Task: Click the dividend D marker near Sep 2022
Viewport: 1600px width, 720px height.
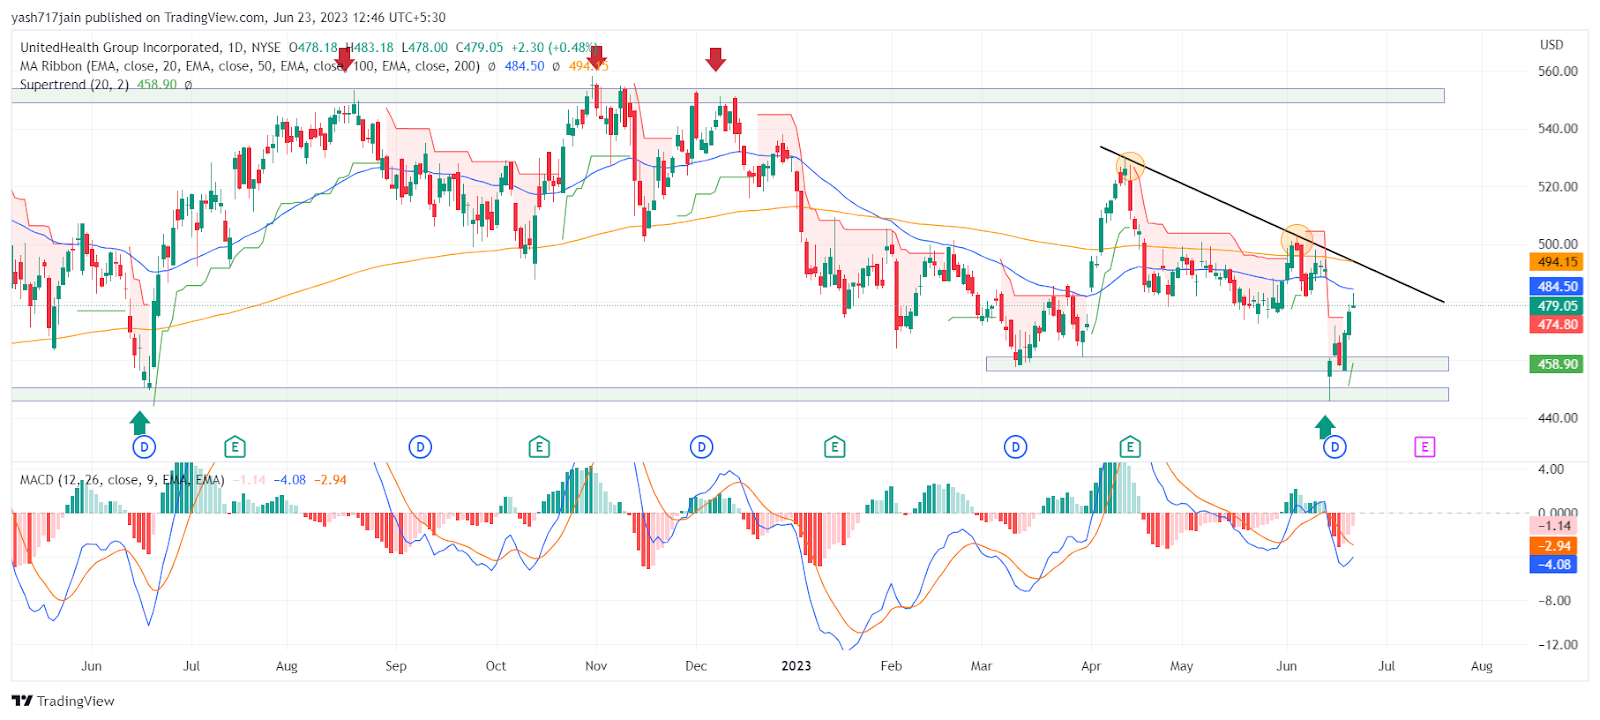Action: [x=421, y=447]
